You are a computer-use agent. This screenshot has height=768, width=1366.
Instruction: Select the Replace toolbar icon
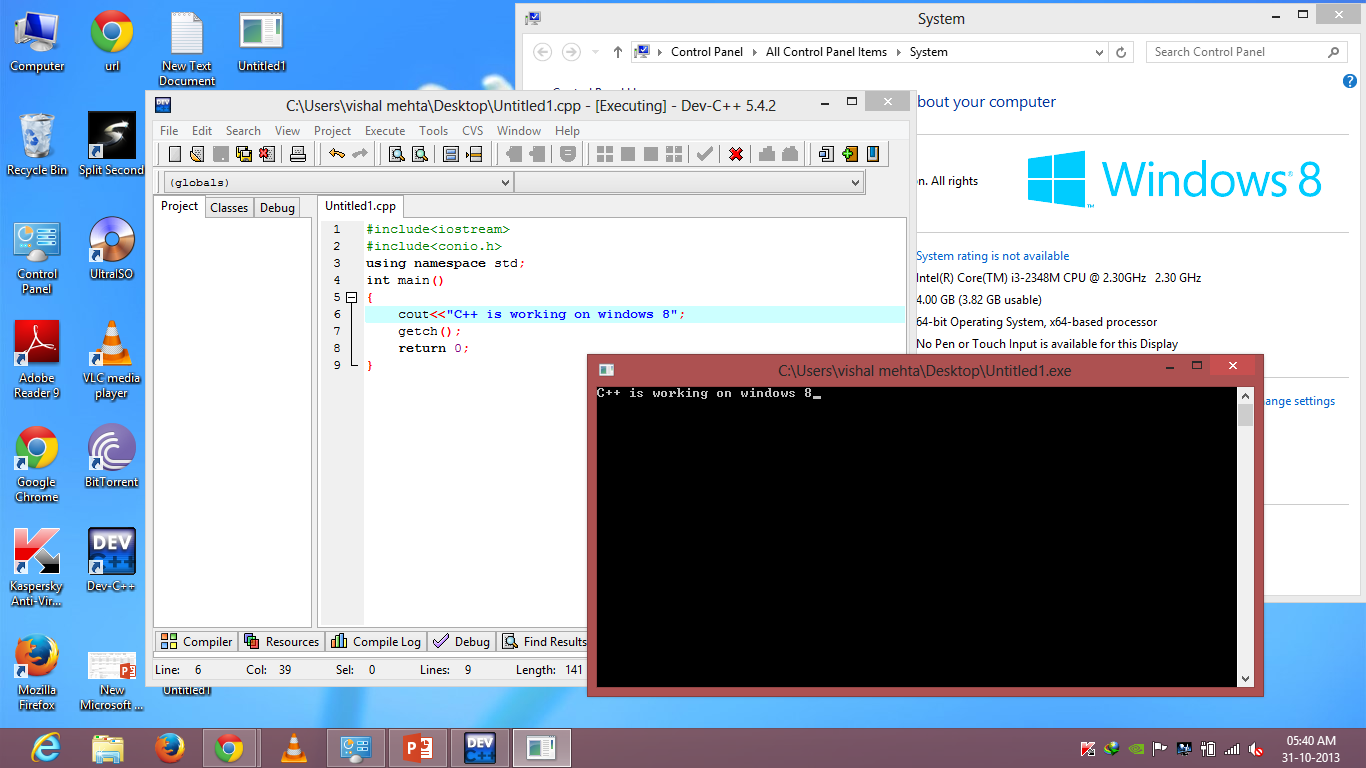click(x=418, y=153)
